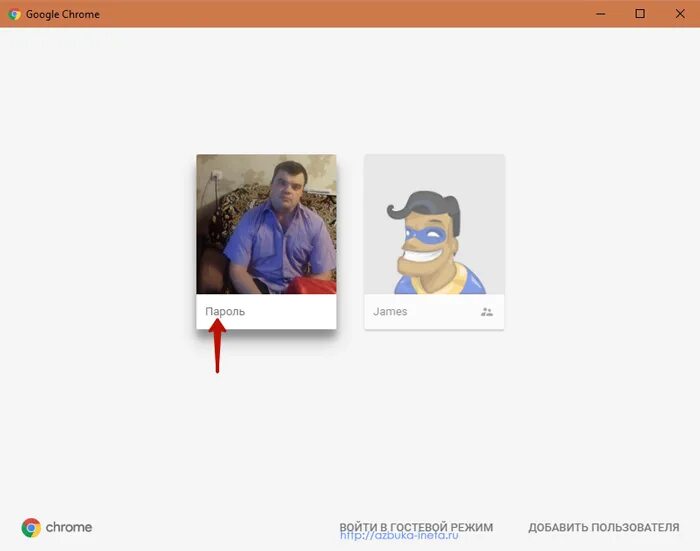700x551 pixels.
Task: Click the Пароль password field
Action: [266, 311]
